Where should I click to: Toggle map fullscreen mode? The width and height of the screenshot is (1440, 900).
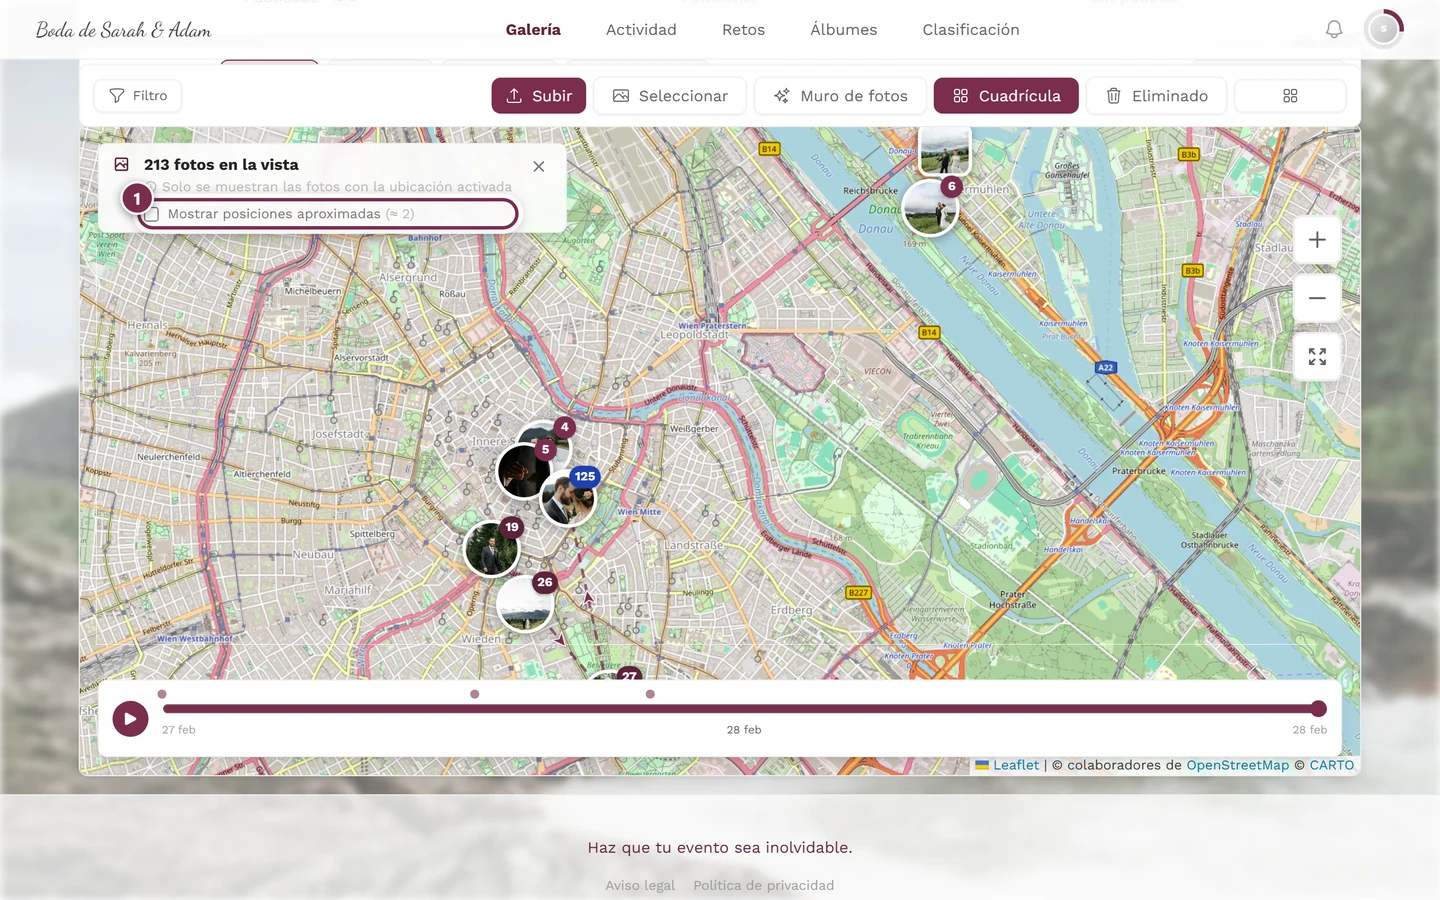[x=1317, y=357]
